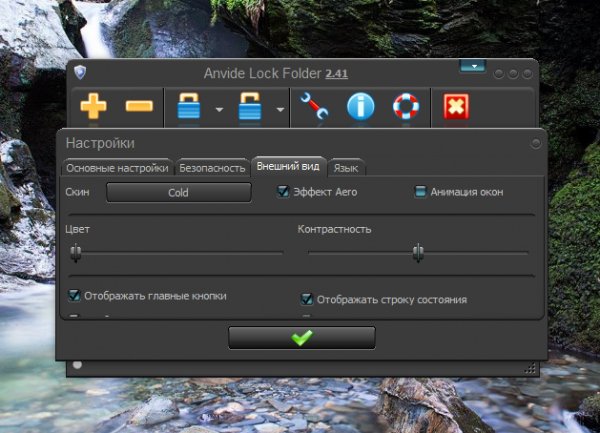Toggle Отображать строку состояния checkbox
Viewport: 600px width, 433px height.
coord(307,299)
